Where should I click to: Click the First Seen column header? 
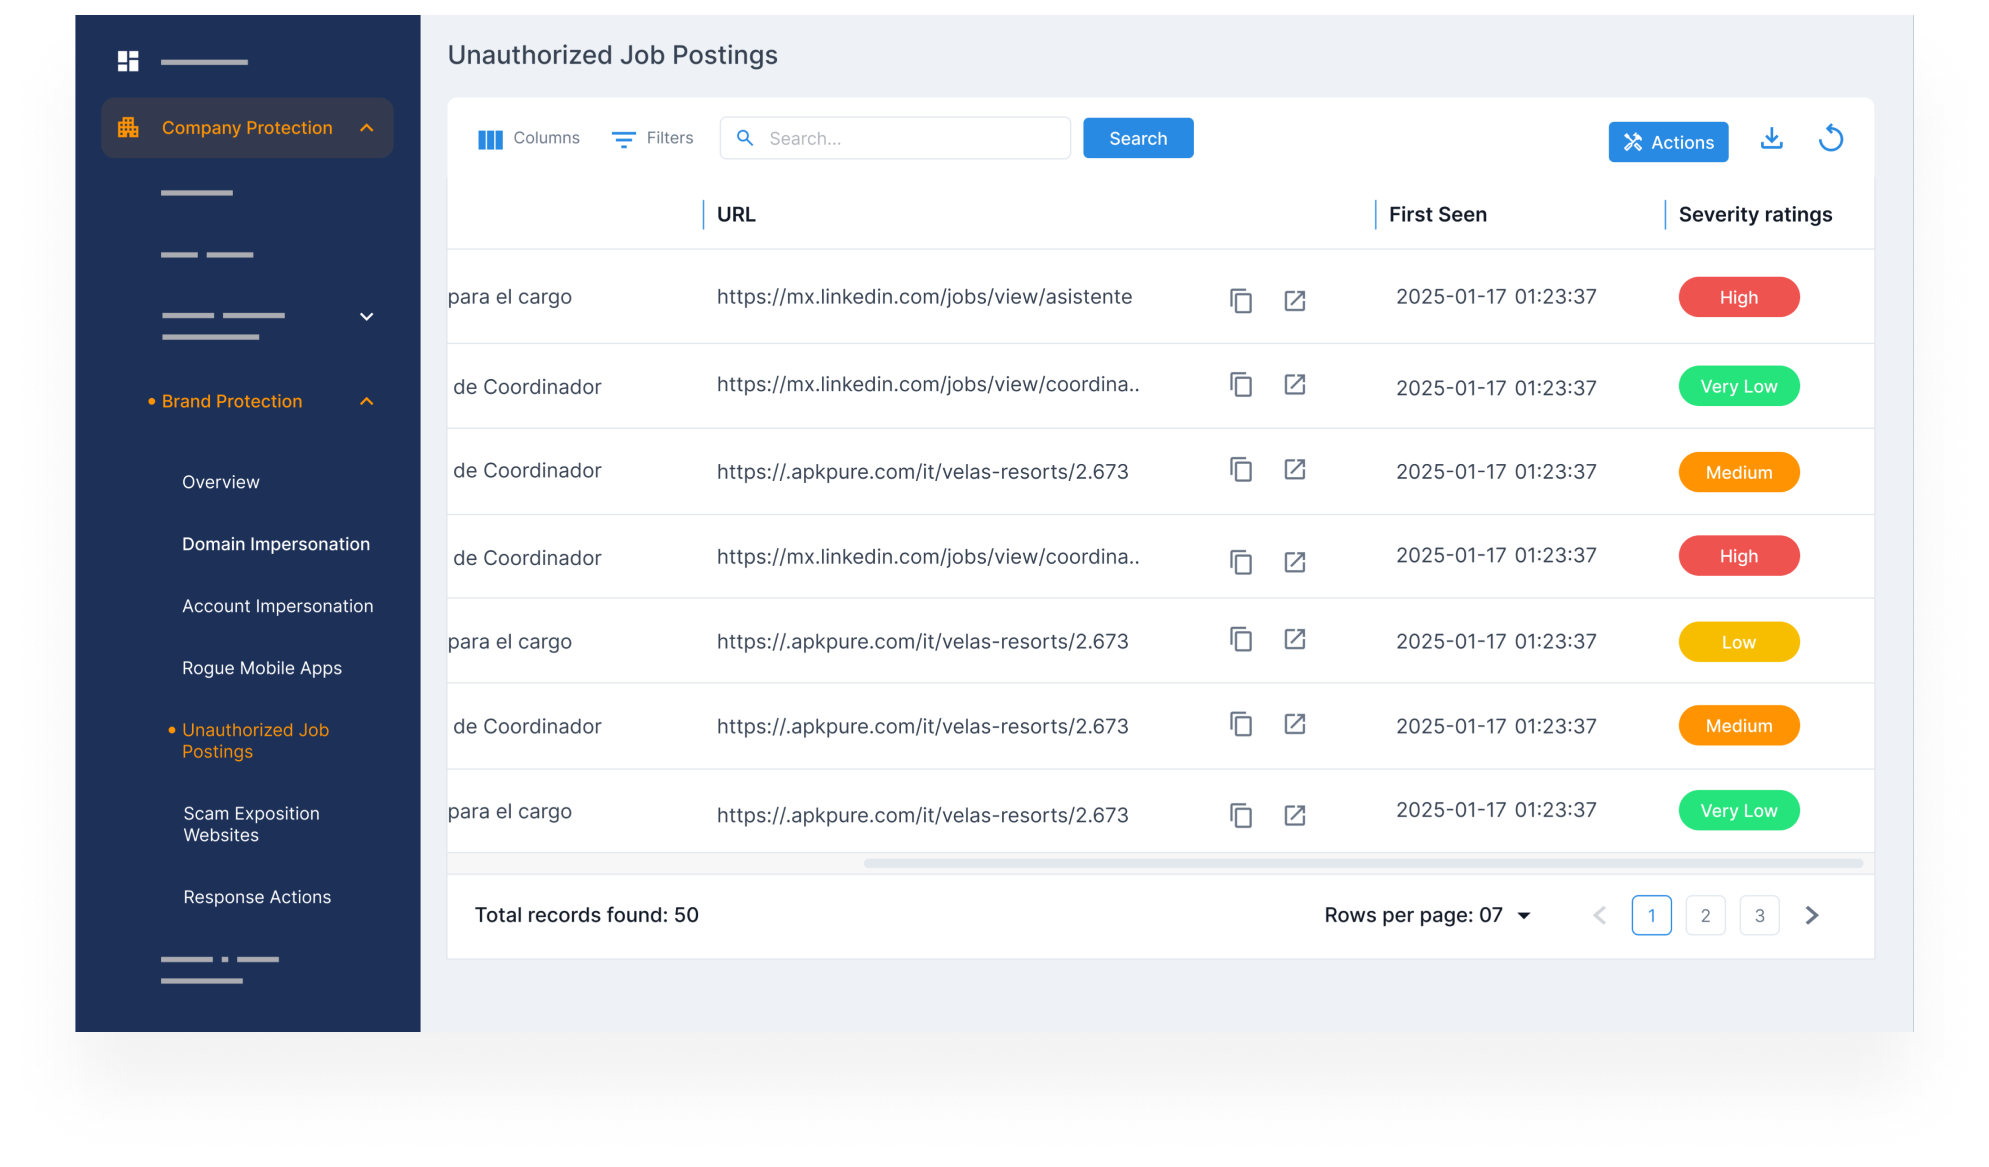(x=1437, y=214)
